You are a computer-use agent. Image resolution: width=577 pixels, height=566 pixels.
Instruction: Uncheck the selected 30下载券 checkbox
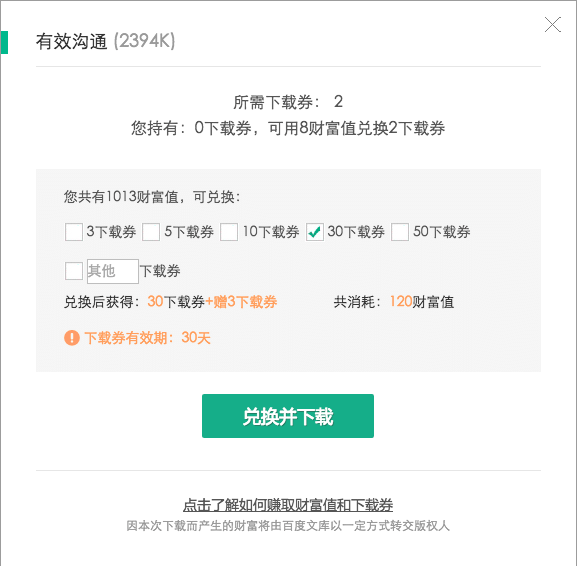pos(315,232)
